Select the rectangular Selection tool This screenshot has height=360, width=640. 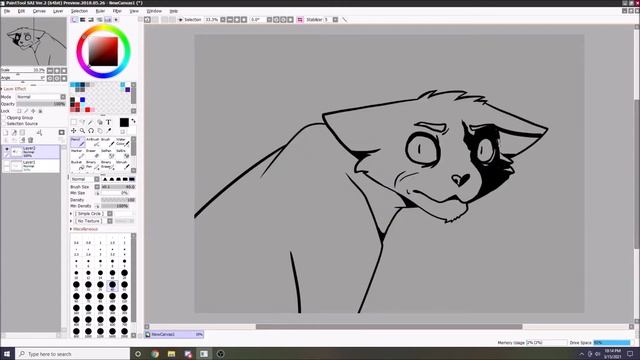[73, 122]
